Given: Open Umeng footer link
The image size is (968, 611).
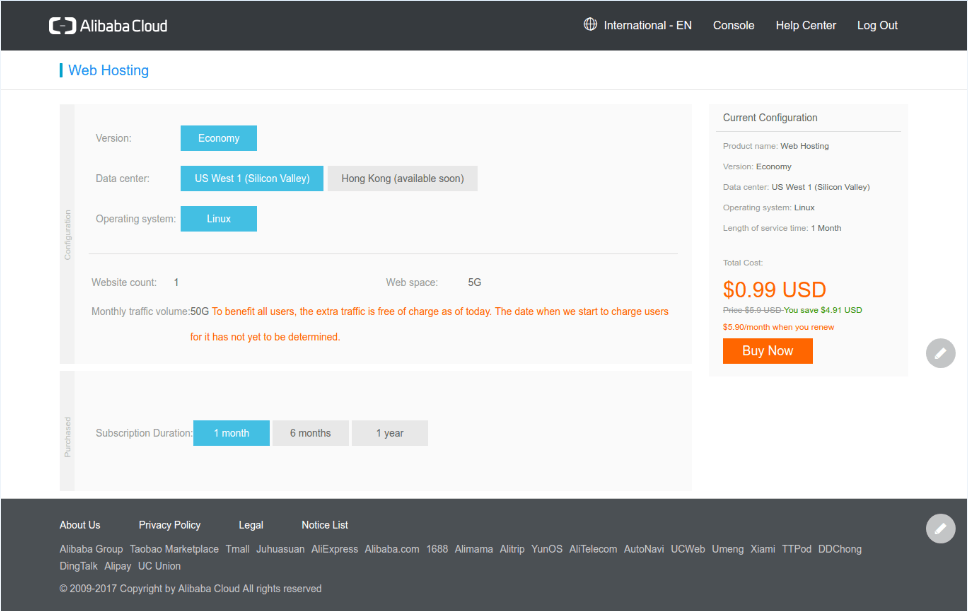Looking at the screenshot, I should tap(727, 549).
